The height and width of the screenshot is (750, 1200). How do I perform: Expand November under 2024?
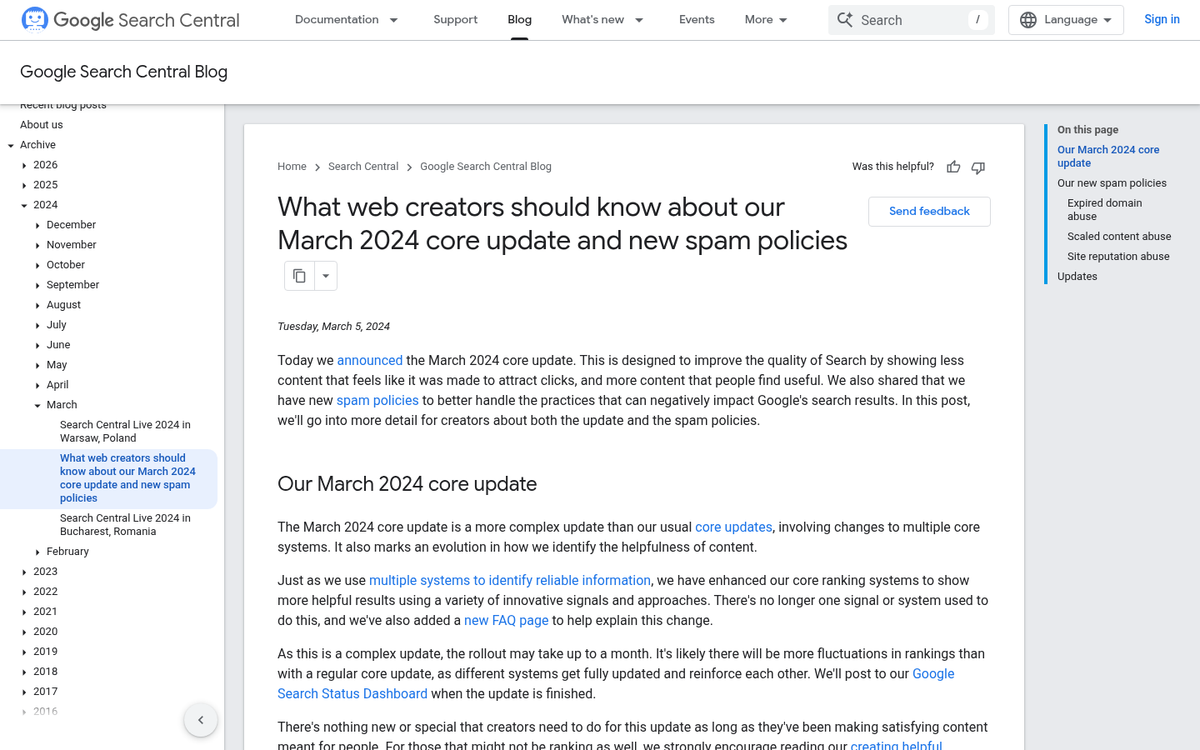coord(38,245)
